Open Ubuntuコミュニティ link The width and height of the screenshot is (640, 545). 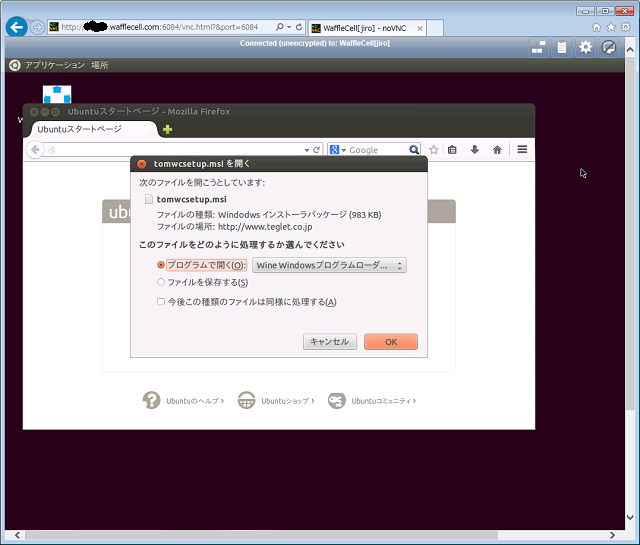coord(384,401)
